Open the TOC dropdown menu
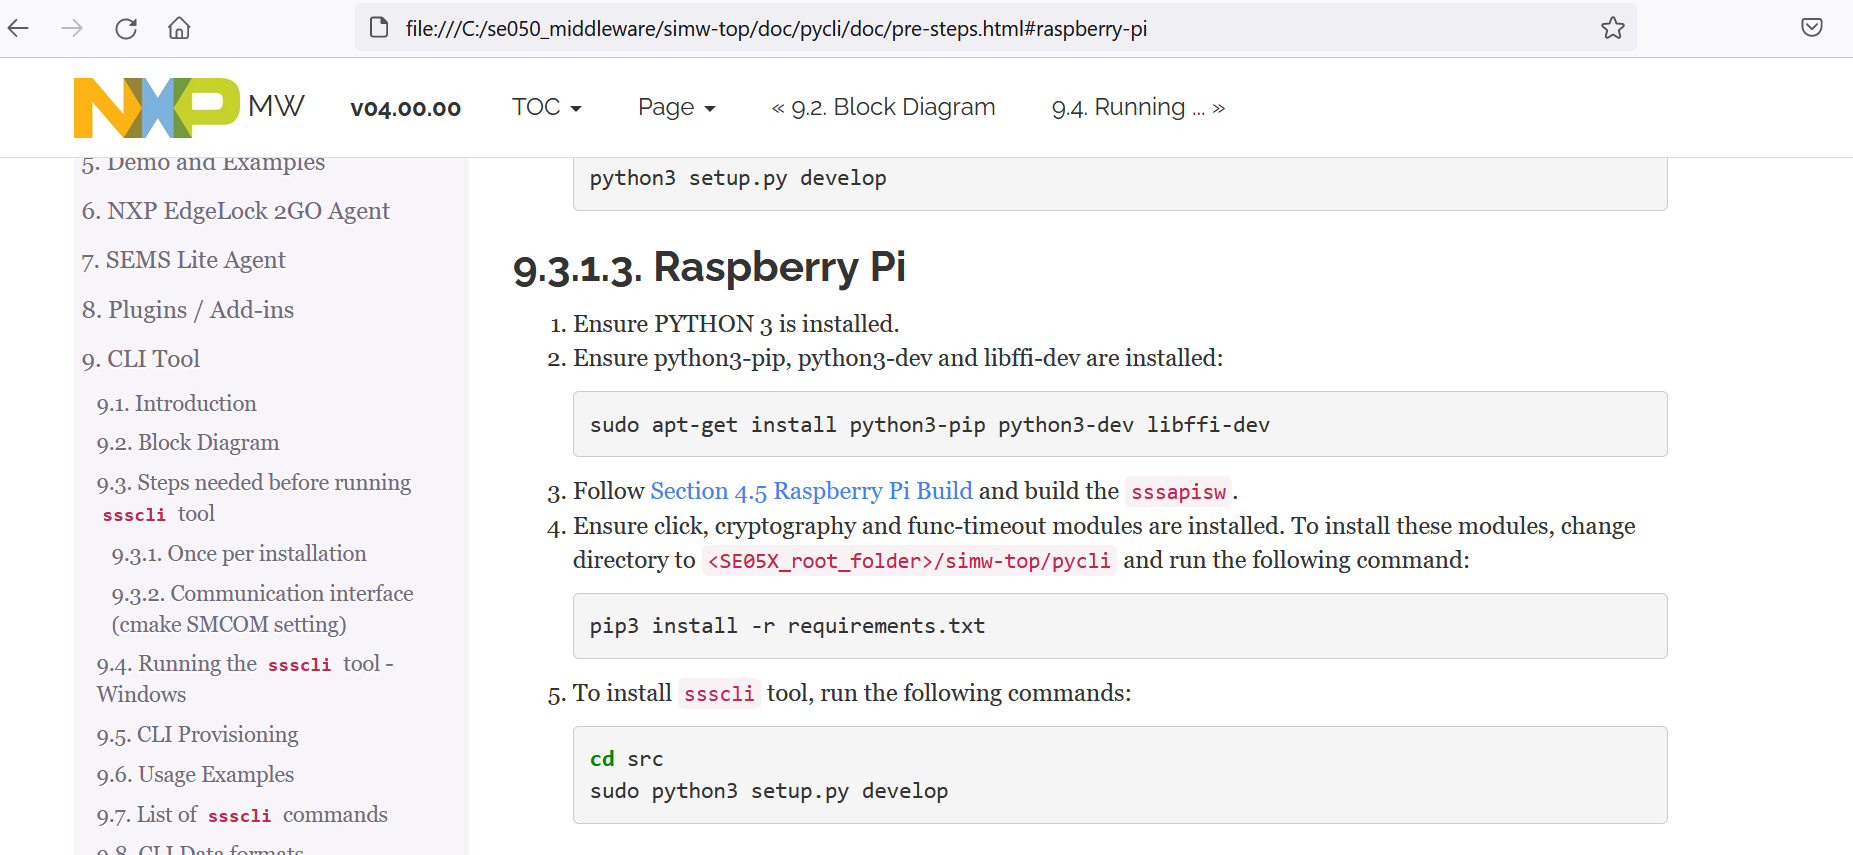This screenshot has width=1853, height=855. (546, 107)
